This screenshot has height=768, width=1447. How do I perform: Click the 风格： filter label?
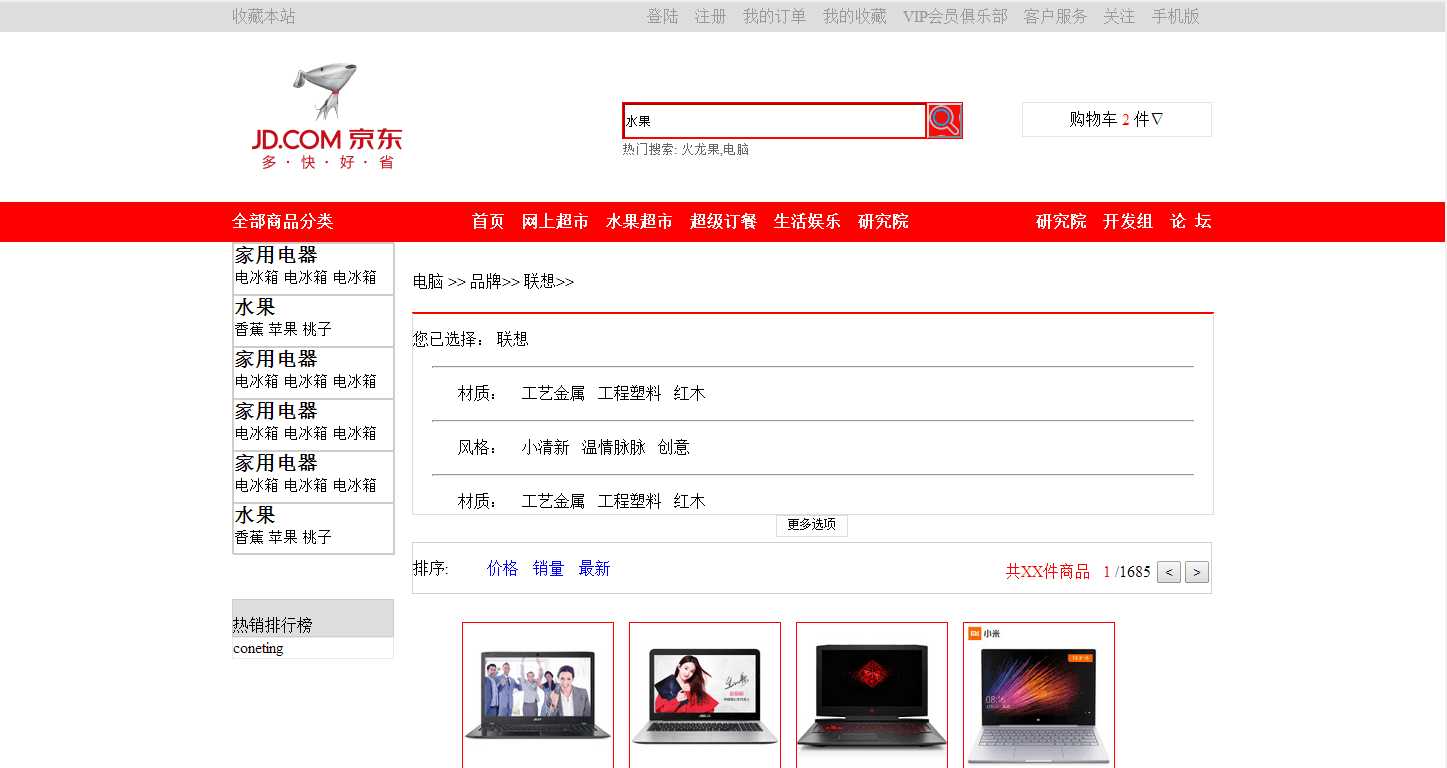click(x=479, y=447)
